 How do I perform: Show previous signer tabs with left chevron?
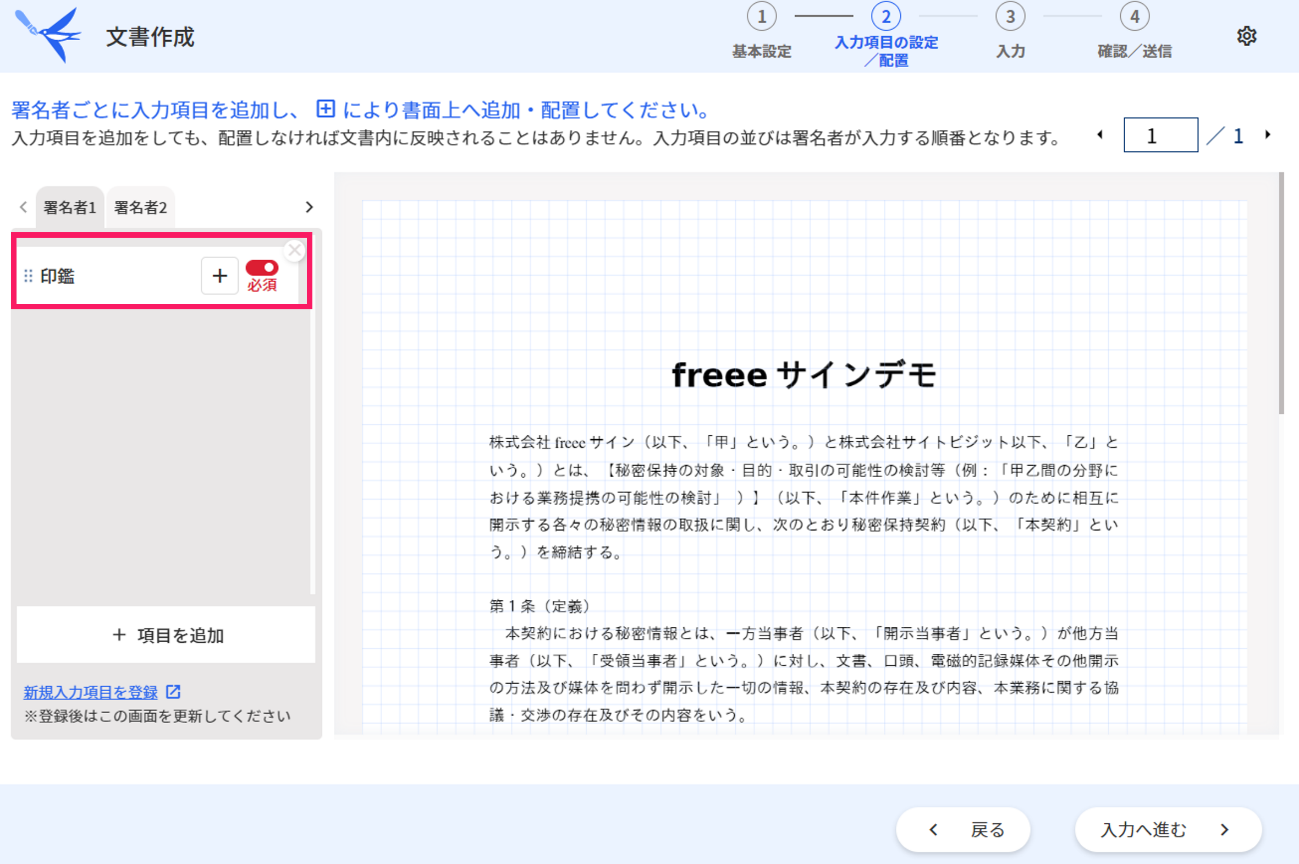point(23,207)
